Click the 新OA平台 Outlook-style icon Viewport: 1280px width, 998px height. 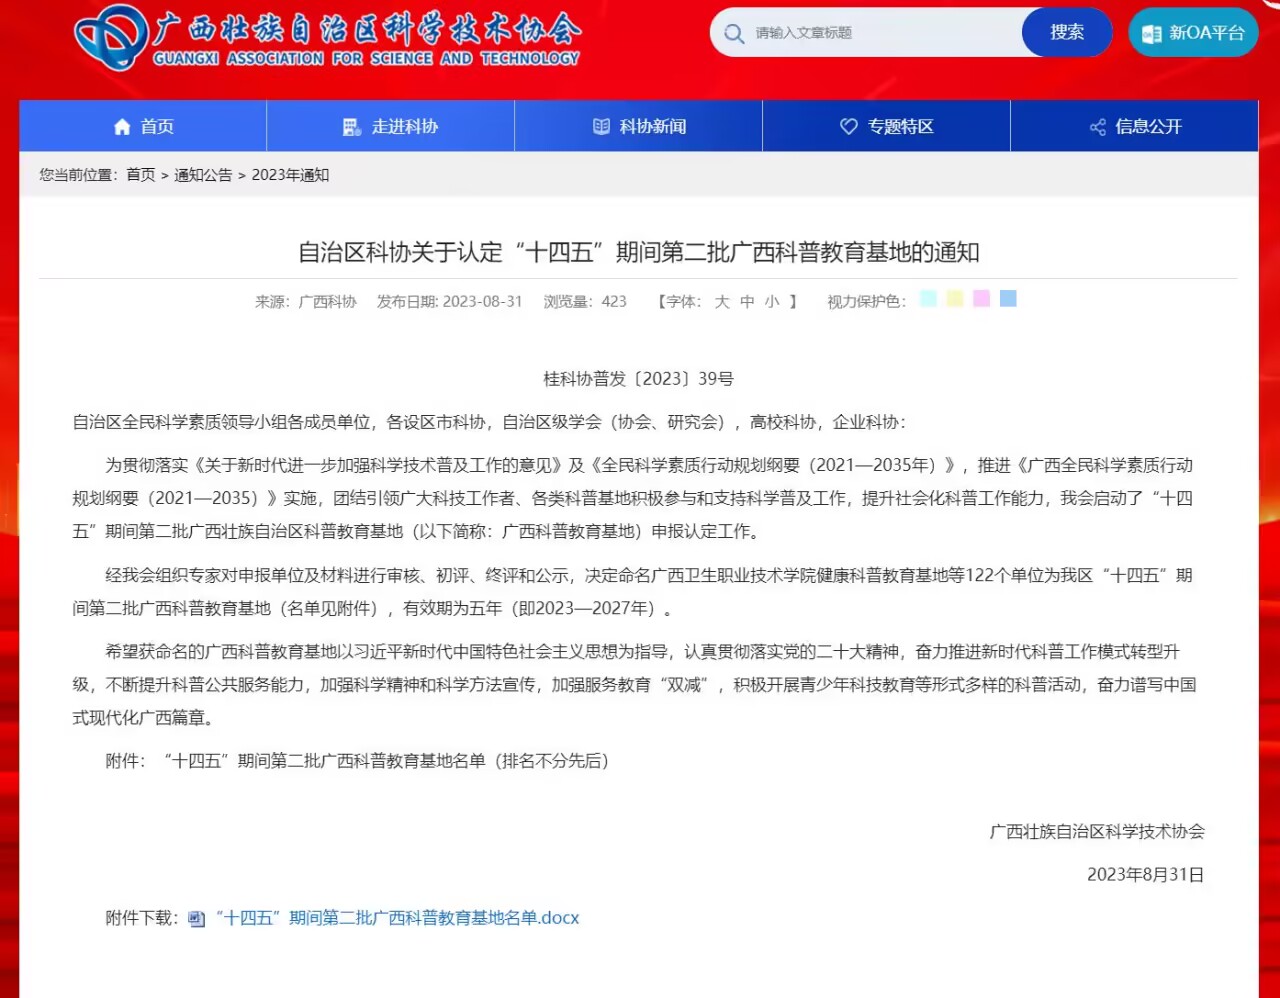click(x=1152, y=33)
